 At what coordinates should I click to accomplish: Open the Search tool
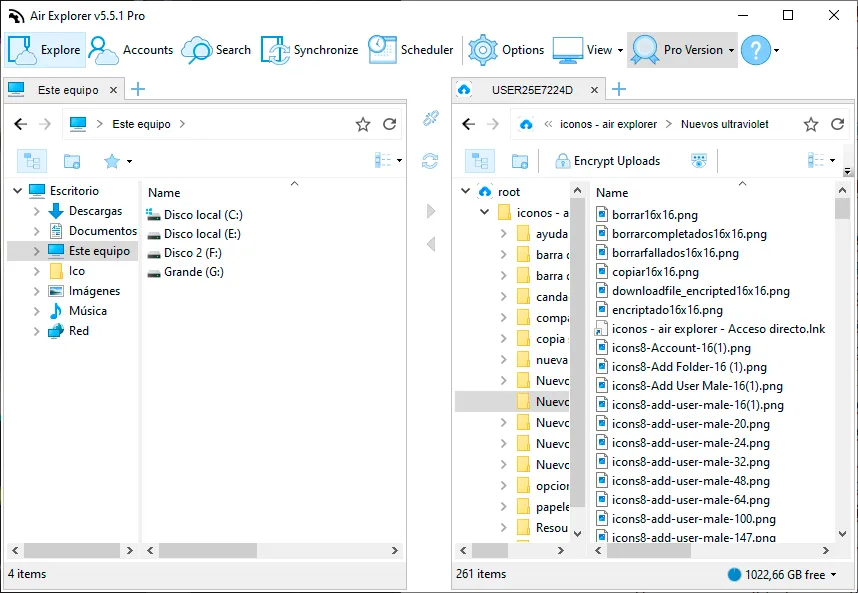216,50
